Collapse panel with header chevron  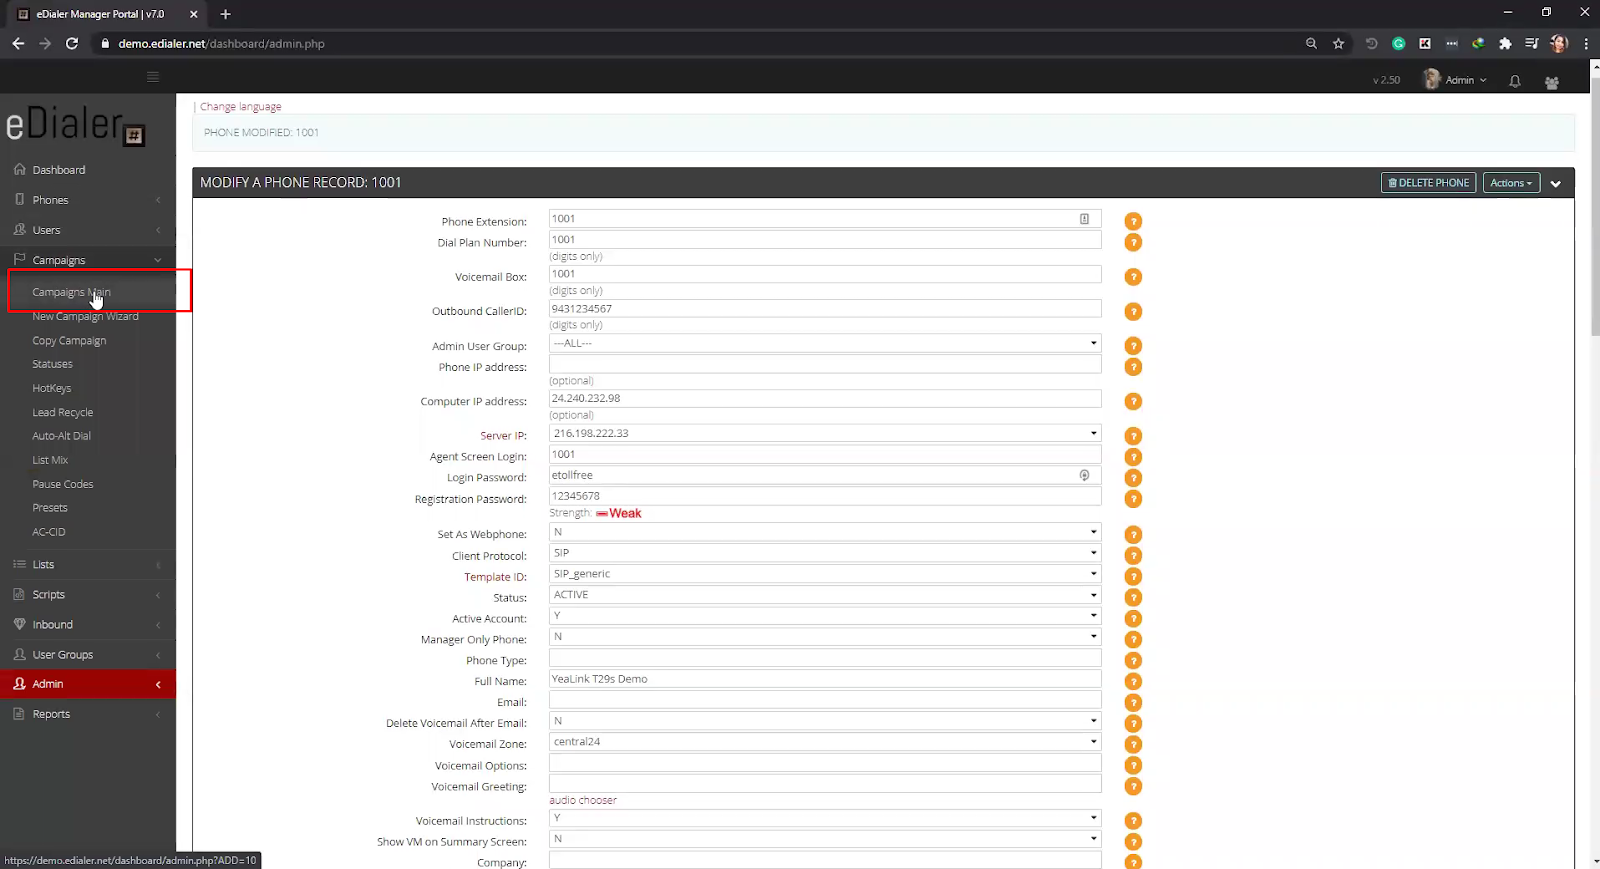pyautogui.click(x=1556, y=184)
